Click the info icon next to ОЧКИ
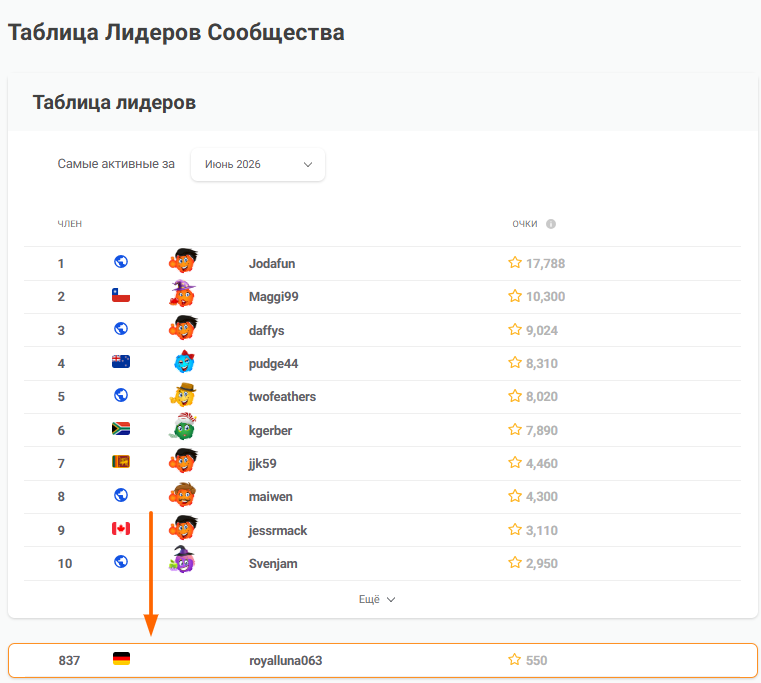 click(551, 224)
